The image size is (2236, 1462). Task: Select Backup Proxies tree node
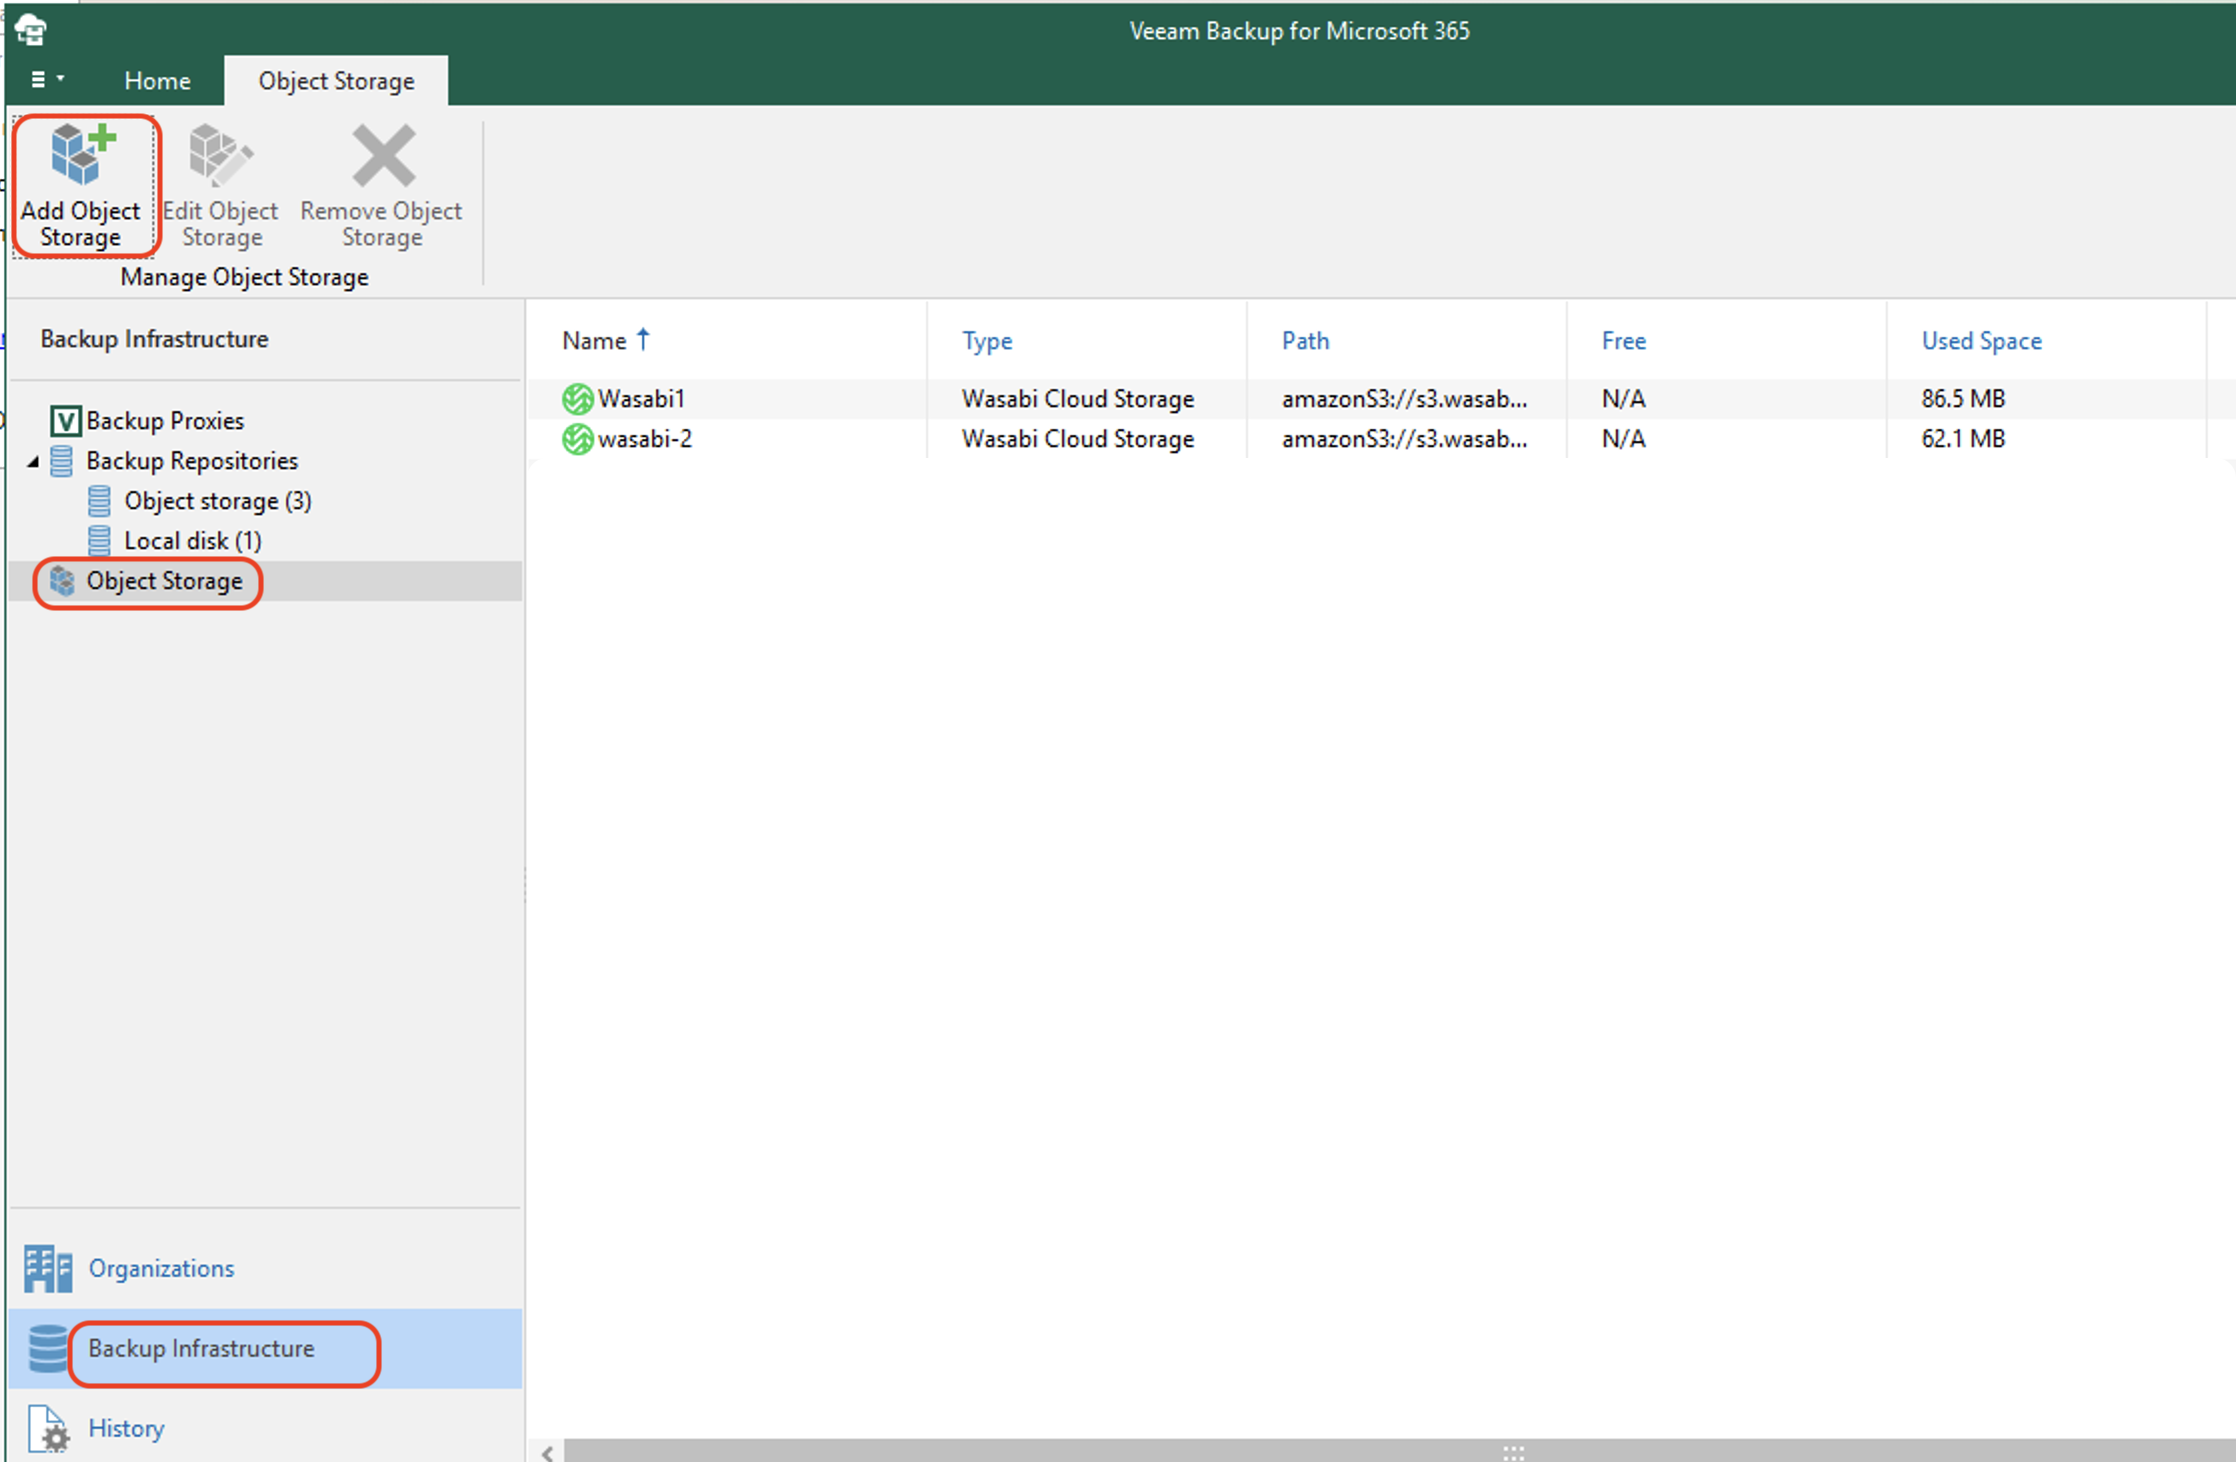coord(165,421)
